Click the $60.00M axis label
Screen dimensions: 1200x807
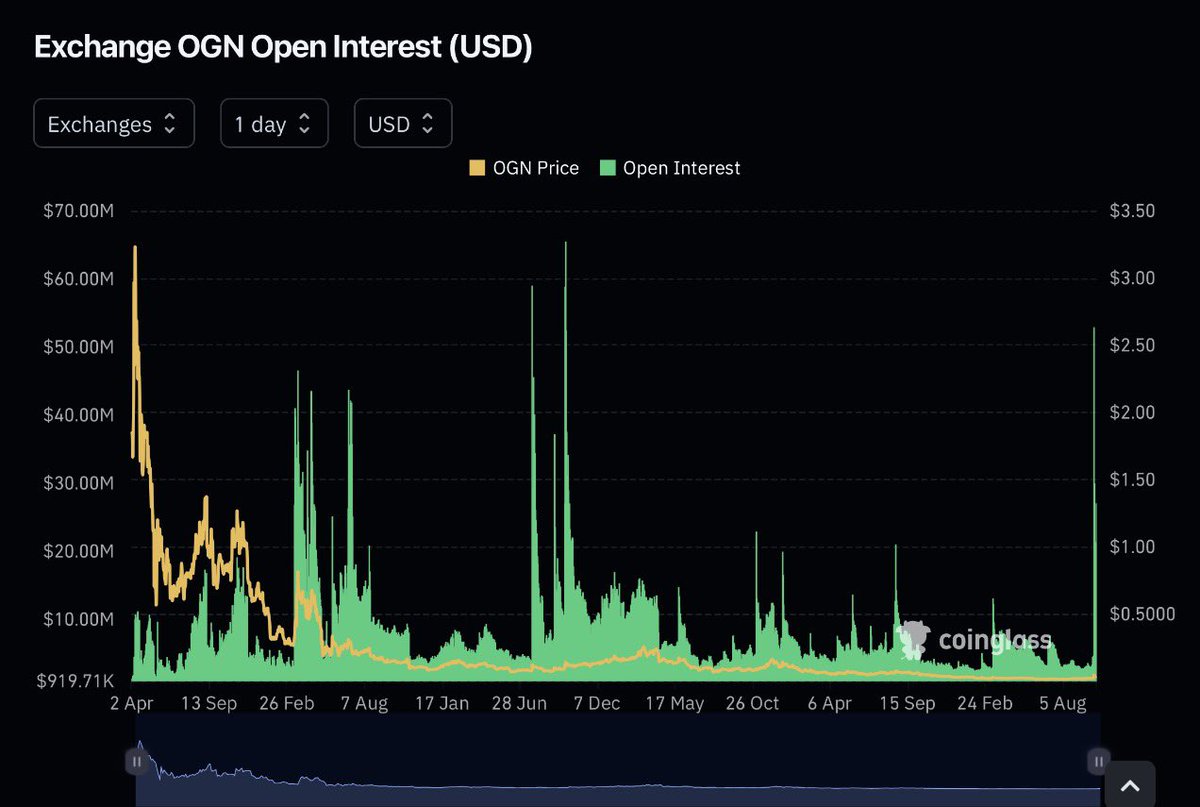click(79, 279)
